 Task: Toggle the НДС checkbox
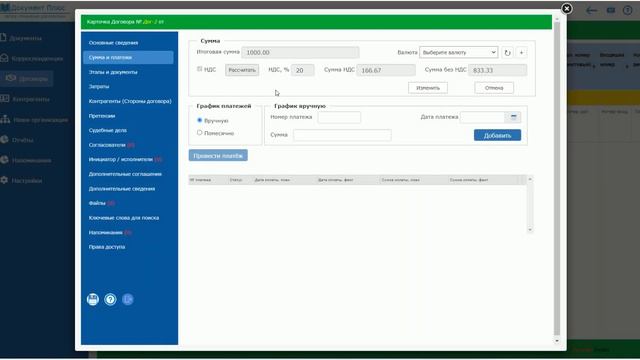tap(200, 69)
